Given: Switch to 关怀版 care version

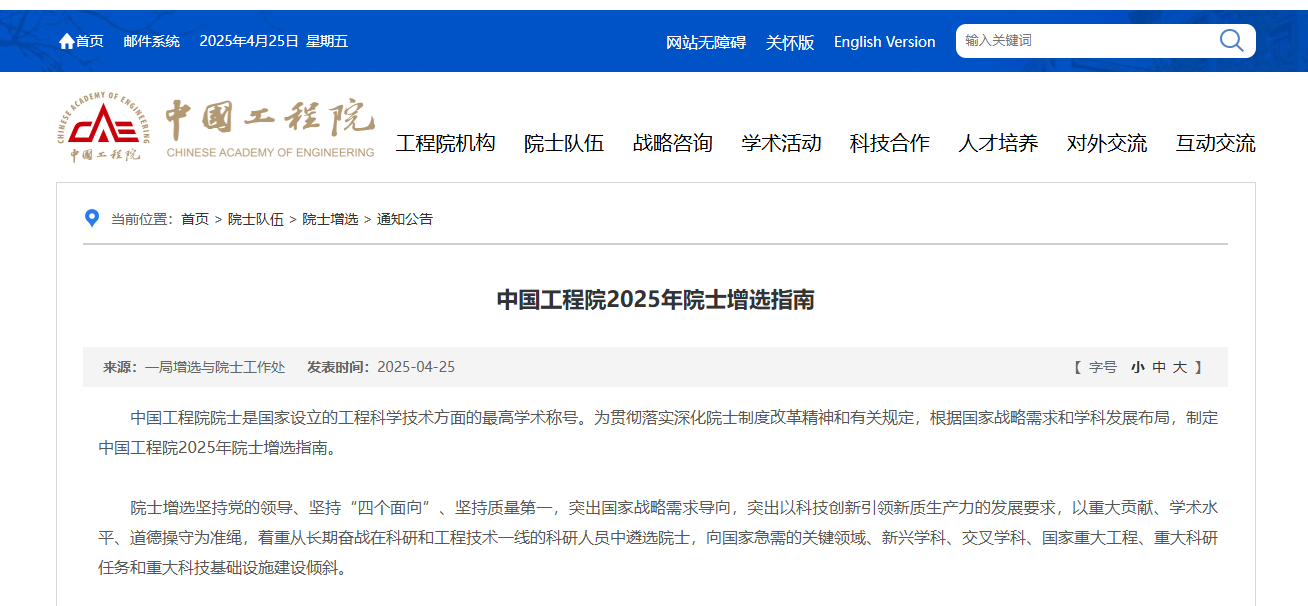Looking at the screenshot, I should (x=790, y=42).
